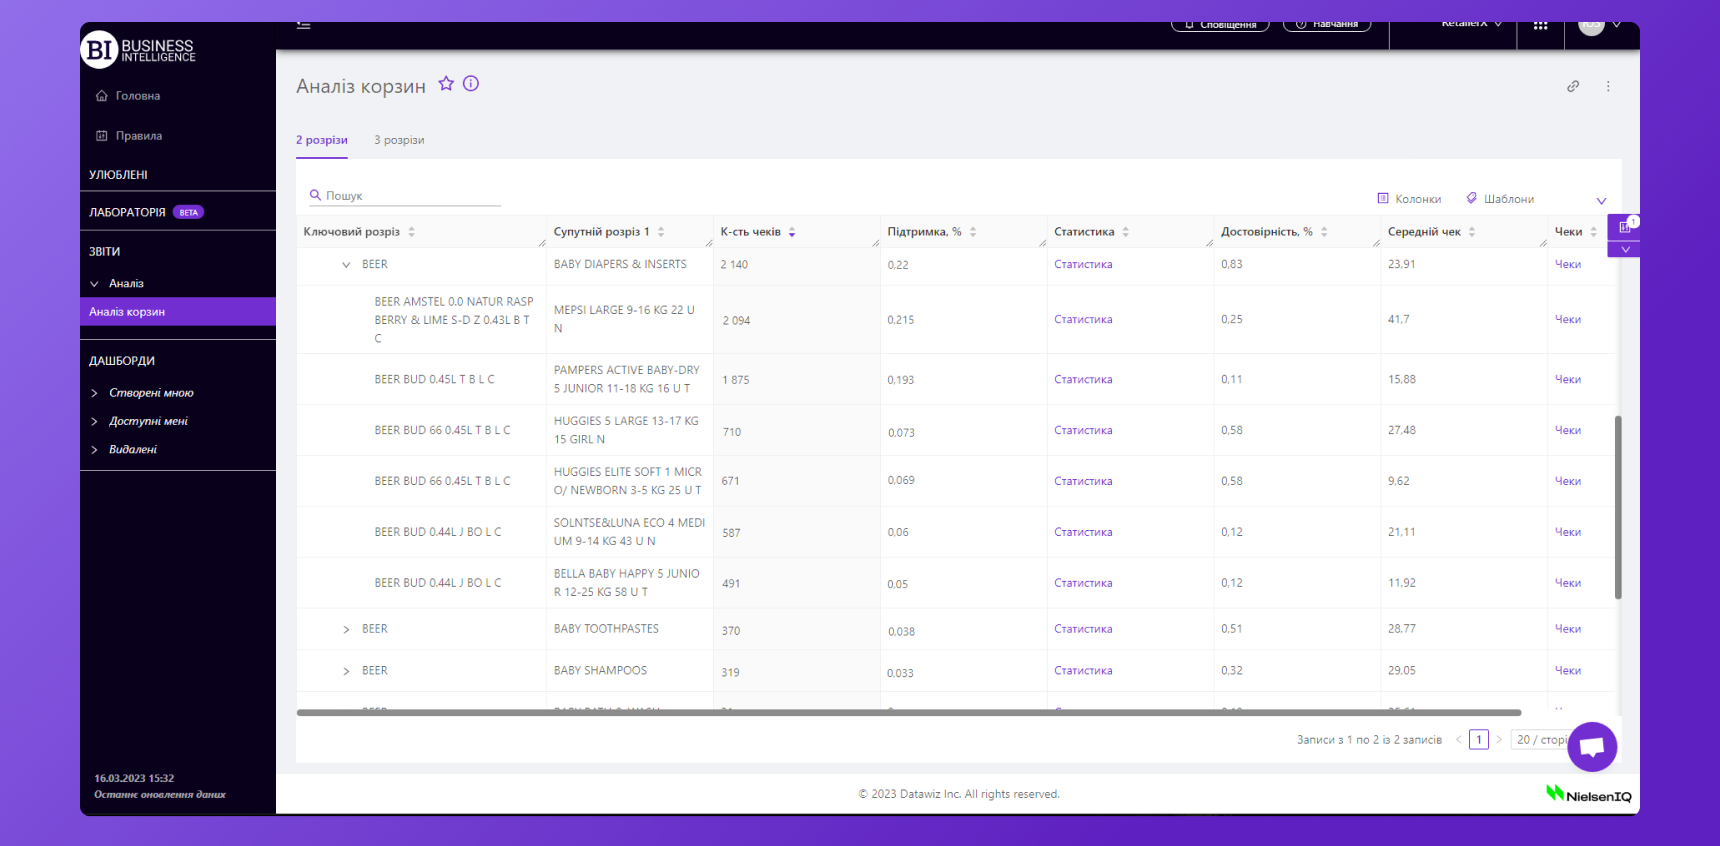Select the 2 140 checks count cell

[796, 265]
